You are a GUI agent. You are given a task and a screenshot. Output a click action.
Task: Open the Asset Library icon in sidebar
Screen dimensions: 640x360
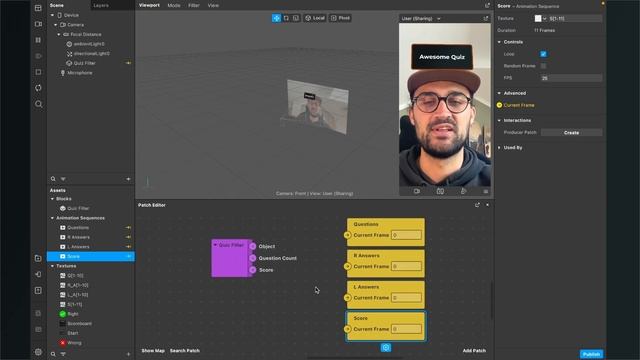coord(38,258)
